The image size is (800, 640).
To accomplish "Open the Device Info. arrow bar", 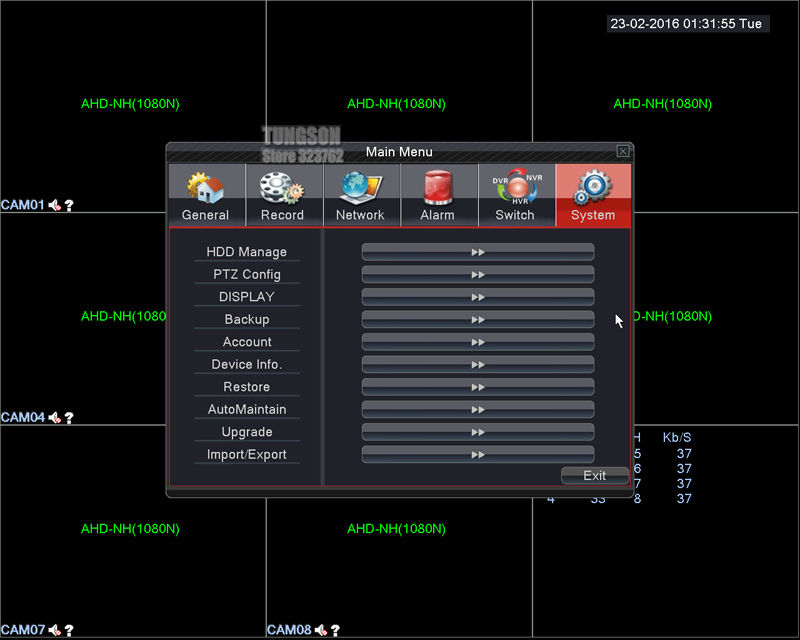I will tap(478, 364).
